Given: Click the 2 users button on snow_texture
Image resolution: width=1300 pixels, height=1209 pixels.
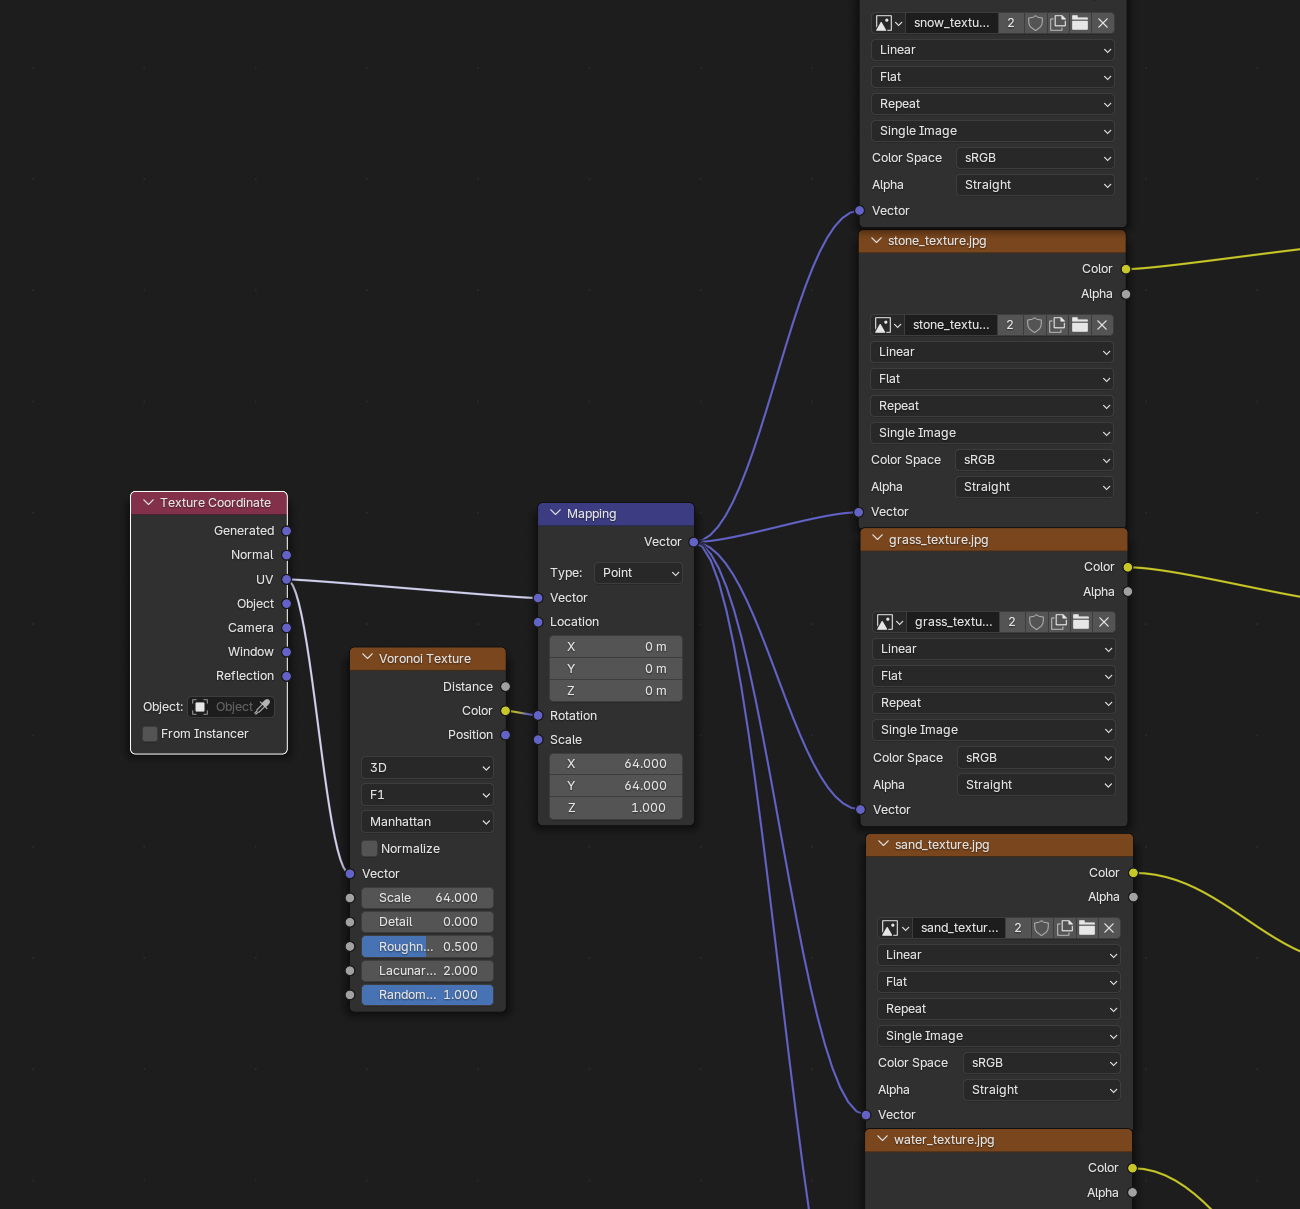Looking at the screenshot, I should click(1010, 22).
